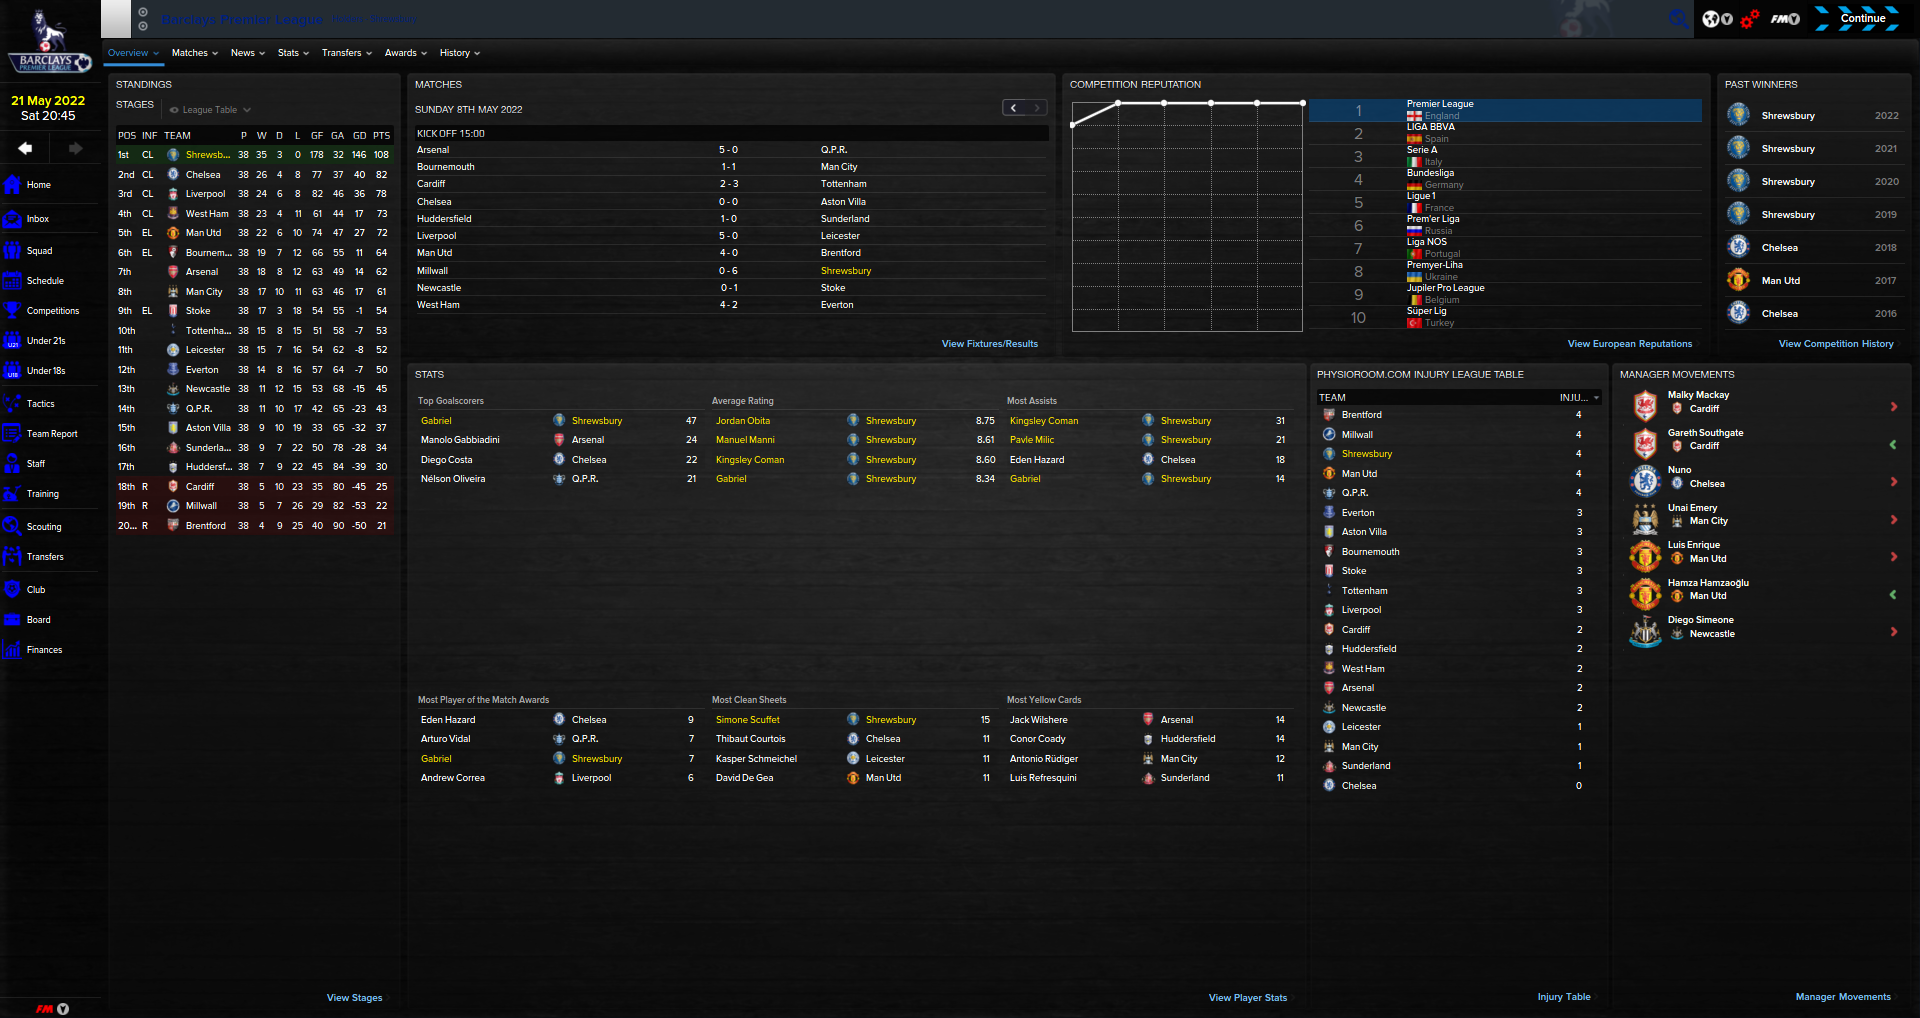Open the Stats tab menu
This screenshot has width=1920, height=1018.
click(293, 53)
